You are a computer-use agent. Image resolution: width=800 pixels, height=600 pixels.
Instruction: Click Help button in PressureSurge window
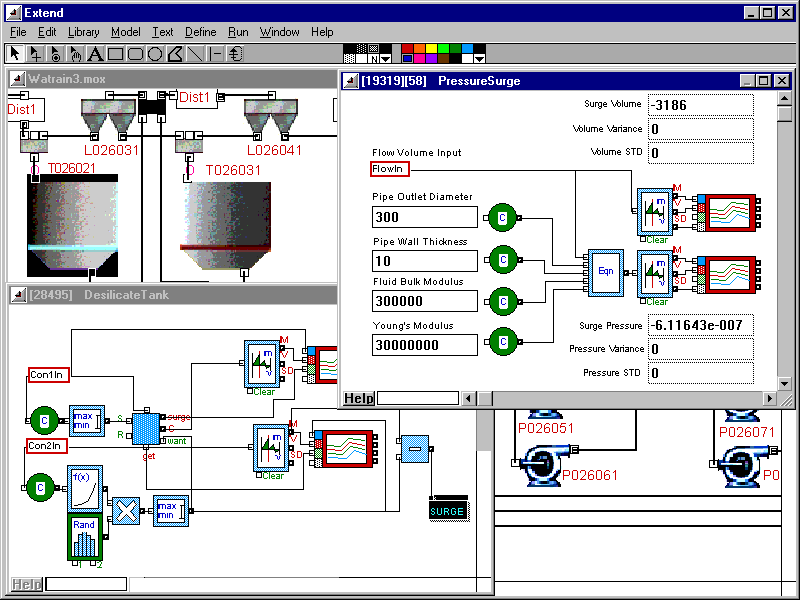[x=359, y=398]
